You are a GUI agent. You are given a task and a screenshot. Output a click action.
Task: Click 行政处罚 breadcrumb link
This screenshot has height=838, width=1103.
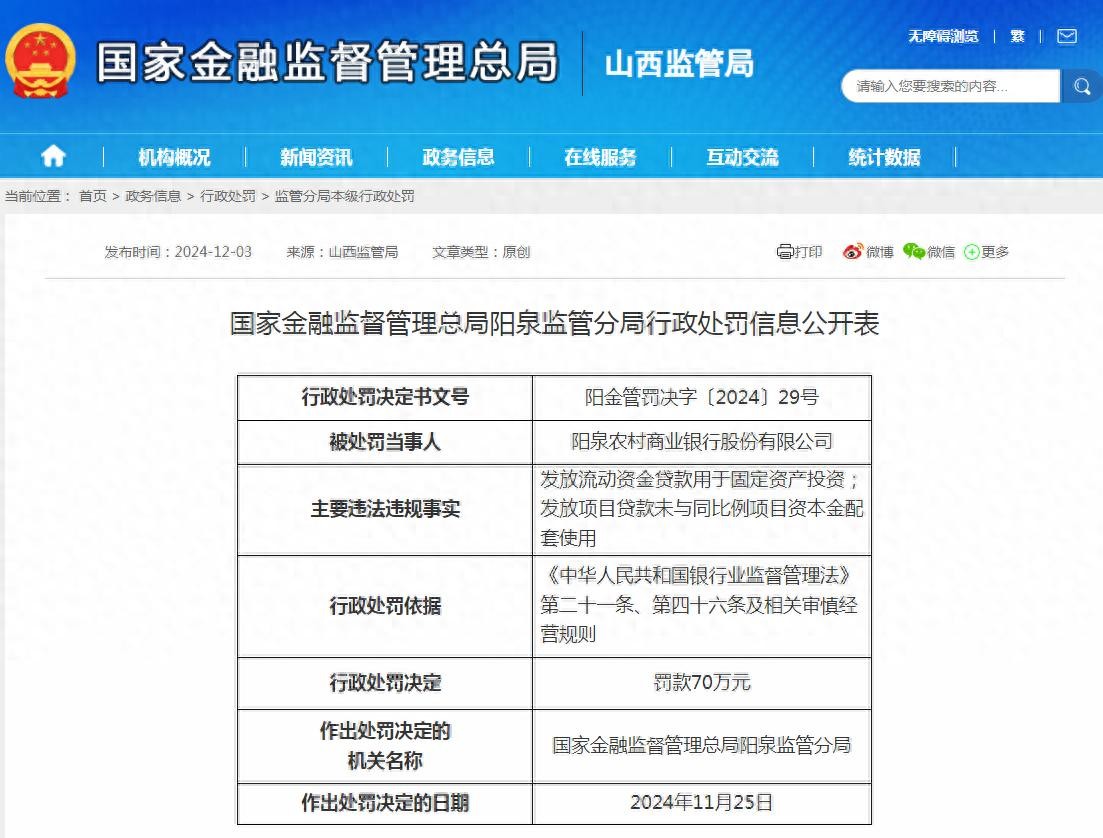(x=228, y=196)
